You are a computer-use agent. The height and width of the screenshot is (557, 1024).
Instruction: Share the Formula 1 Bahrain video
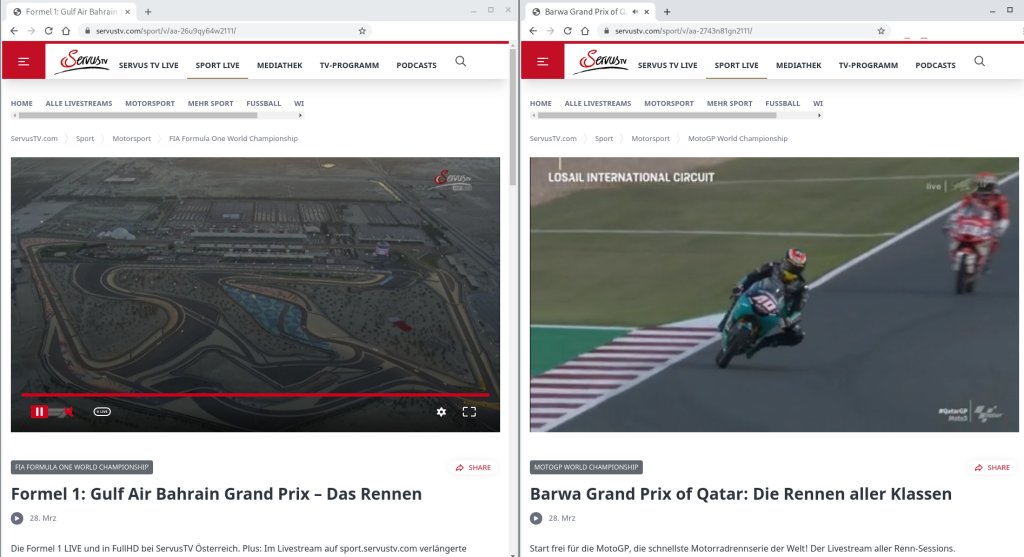pos(473,468)
